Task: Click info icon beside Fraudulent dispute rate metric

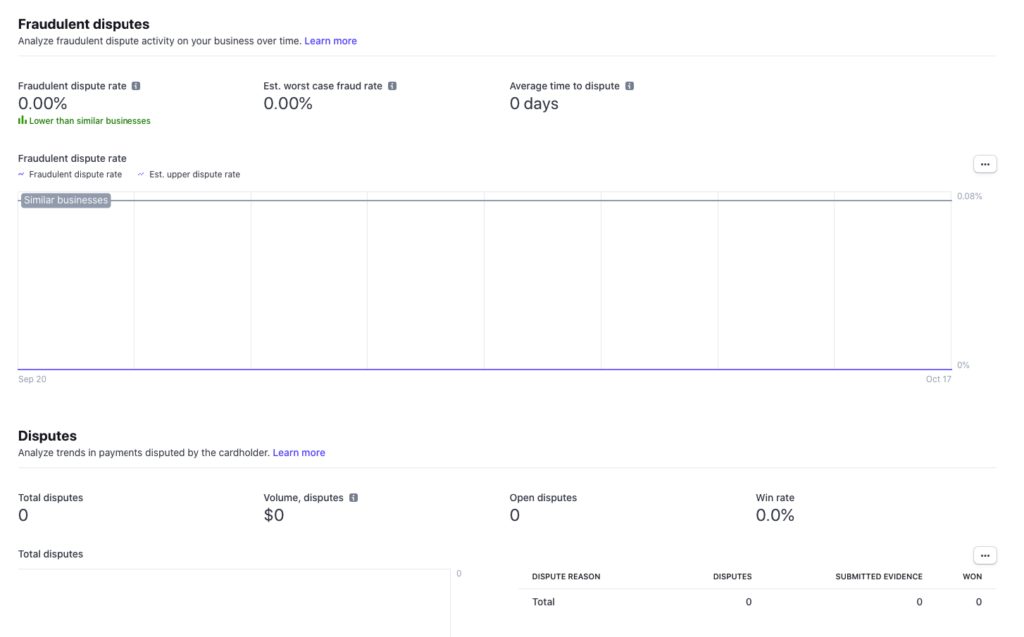Action: click(136, 86)
